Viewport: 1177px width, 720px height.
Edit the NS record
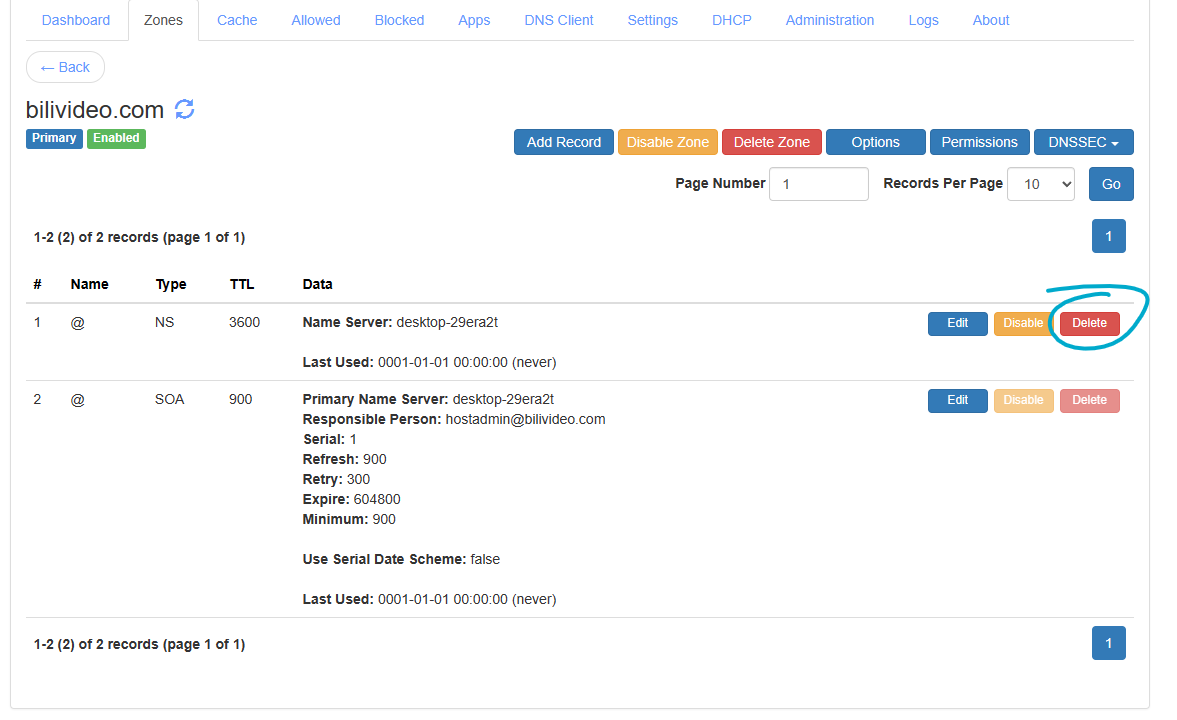[958, 323]
